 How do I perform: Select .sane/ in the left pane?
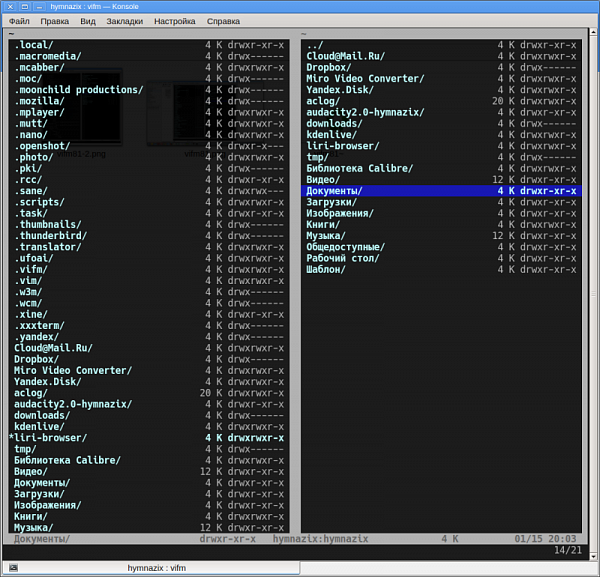pyautogui.click(x=149, y=191)
